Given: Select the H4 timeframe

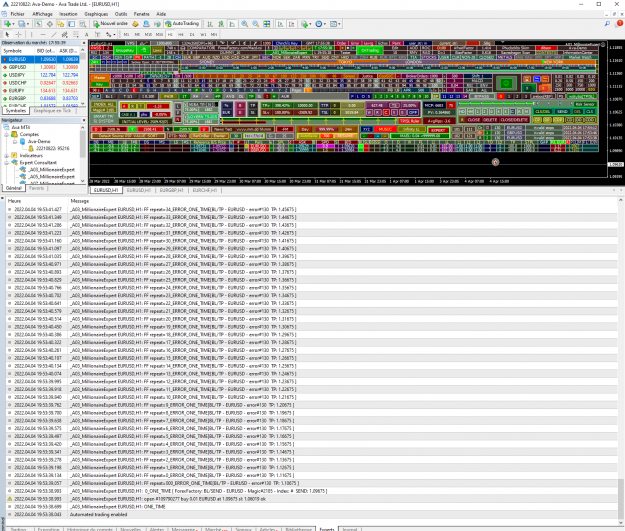Looking at the screenshot, I should pos(181,35).
